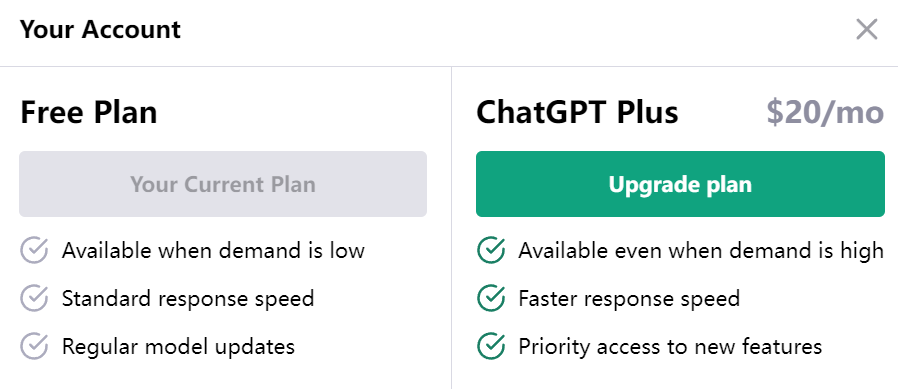Click the Standard response speed text
Viewport: 898px width, 389px height.
pyautogui.click(x=188, y=298)
